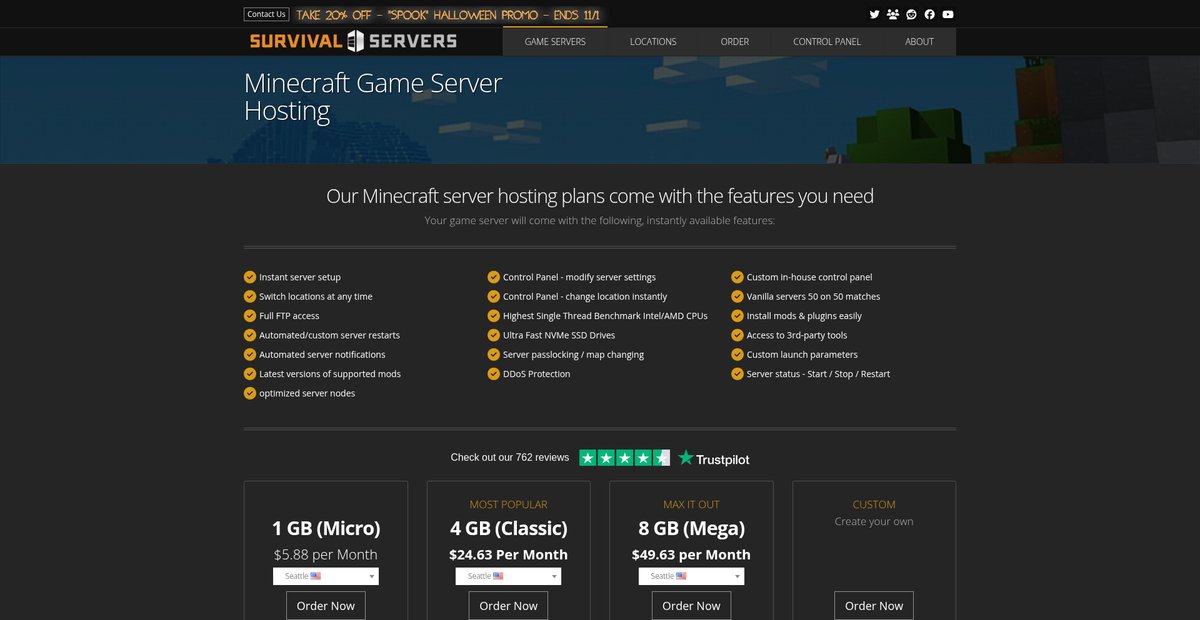Click the Minecraft Game Server Hosting heading
The height and width of the screenshot is (620, 1200).
click(373, 96)
